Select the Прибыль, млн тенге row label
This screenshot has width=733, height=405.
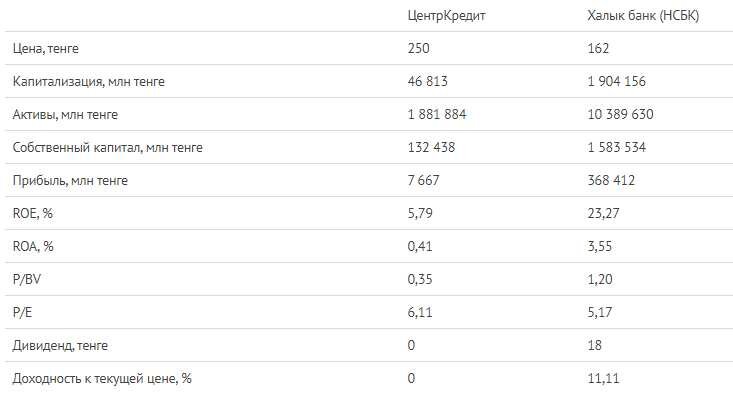pos(70,181)
